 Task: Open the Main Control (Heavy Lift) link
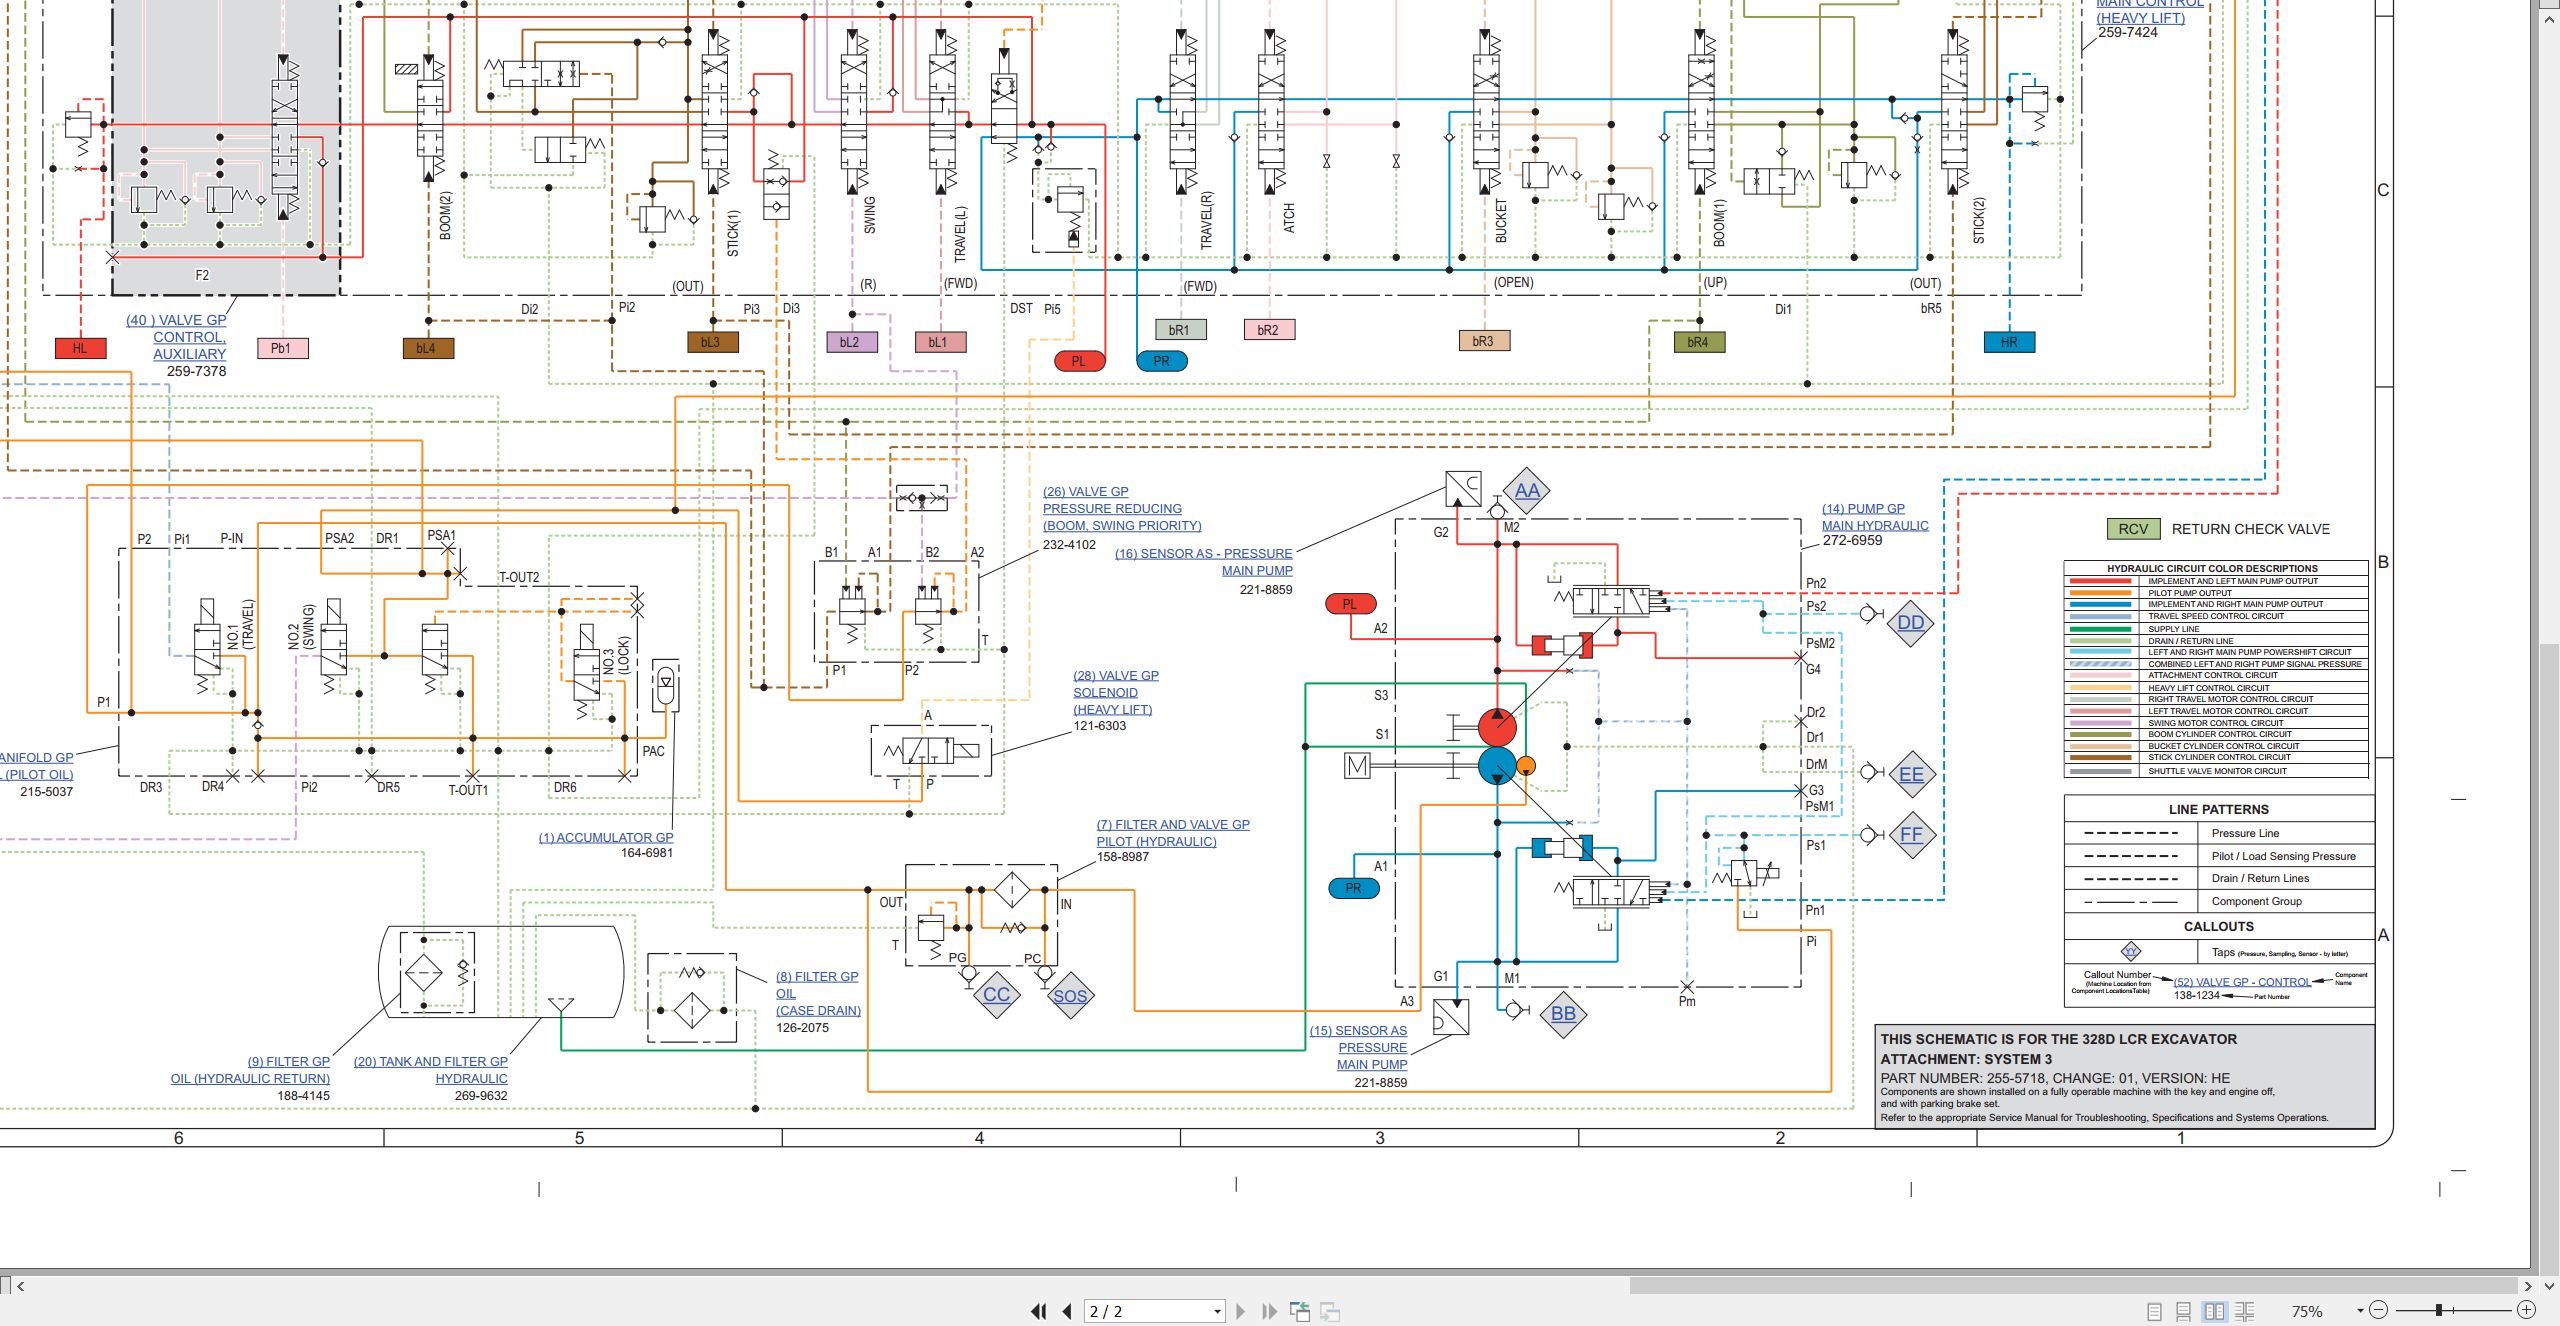pyautogui.click(x=2149, y=10)
